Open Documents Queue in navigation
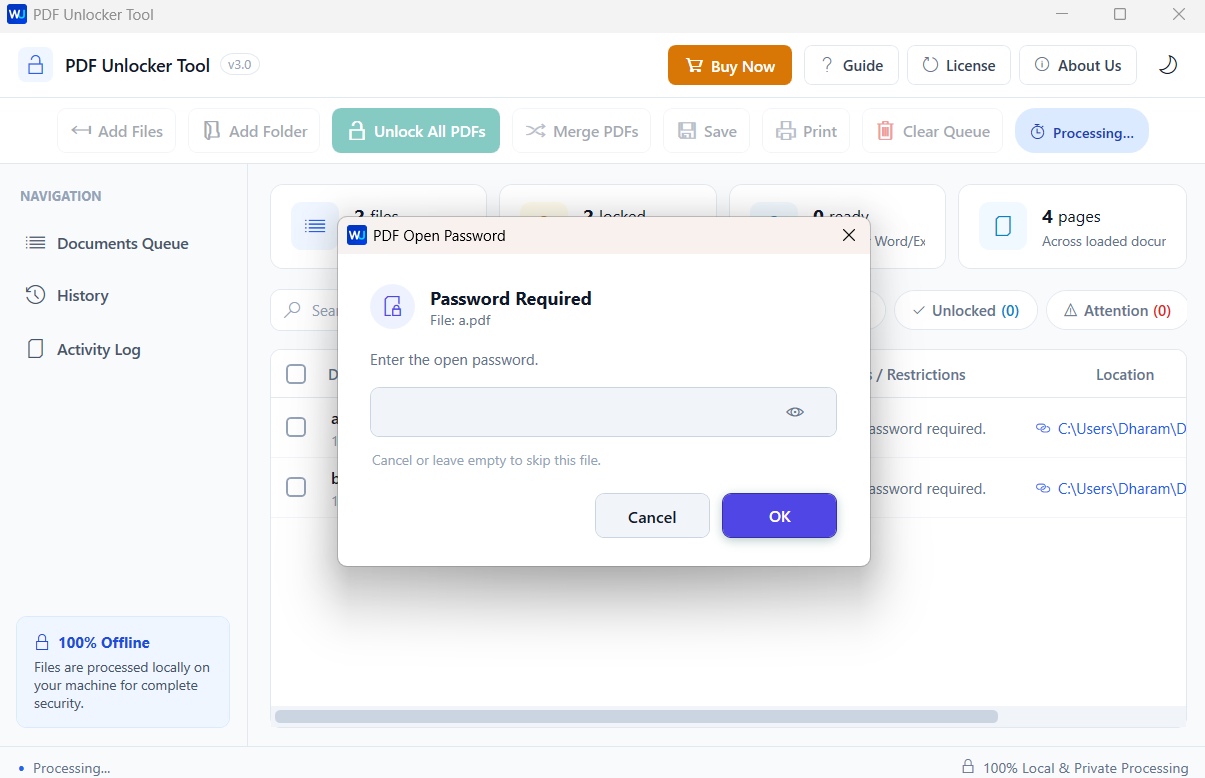Viewport: 1205px width, 778px height. point(123,243)
